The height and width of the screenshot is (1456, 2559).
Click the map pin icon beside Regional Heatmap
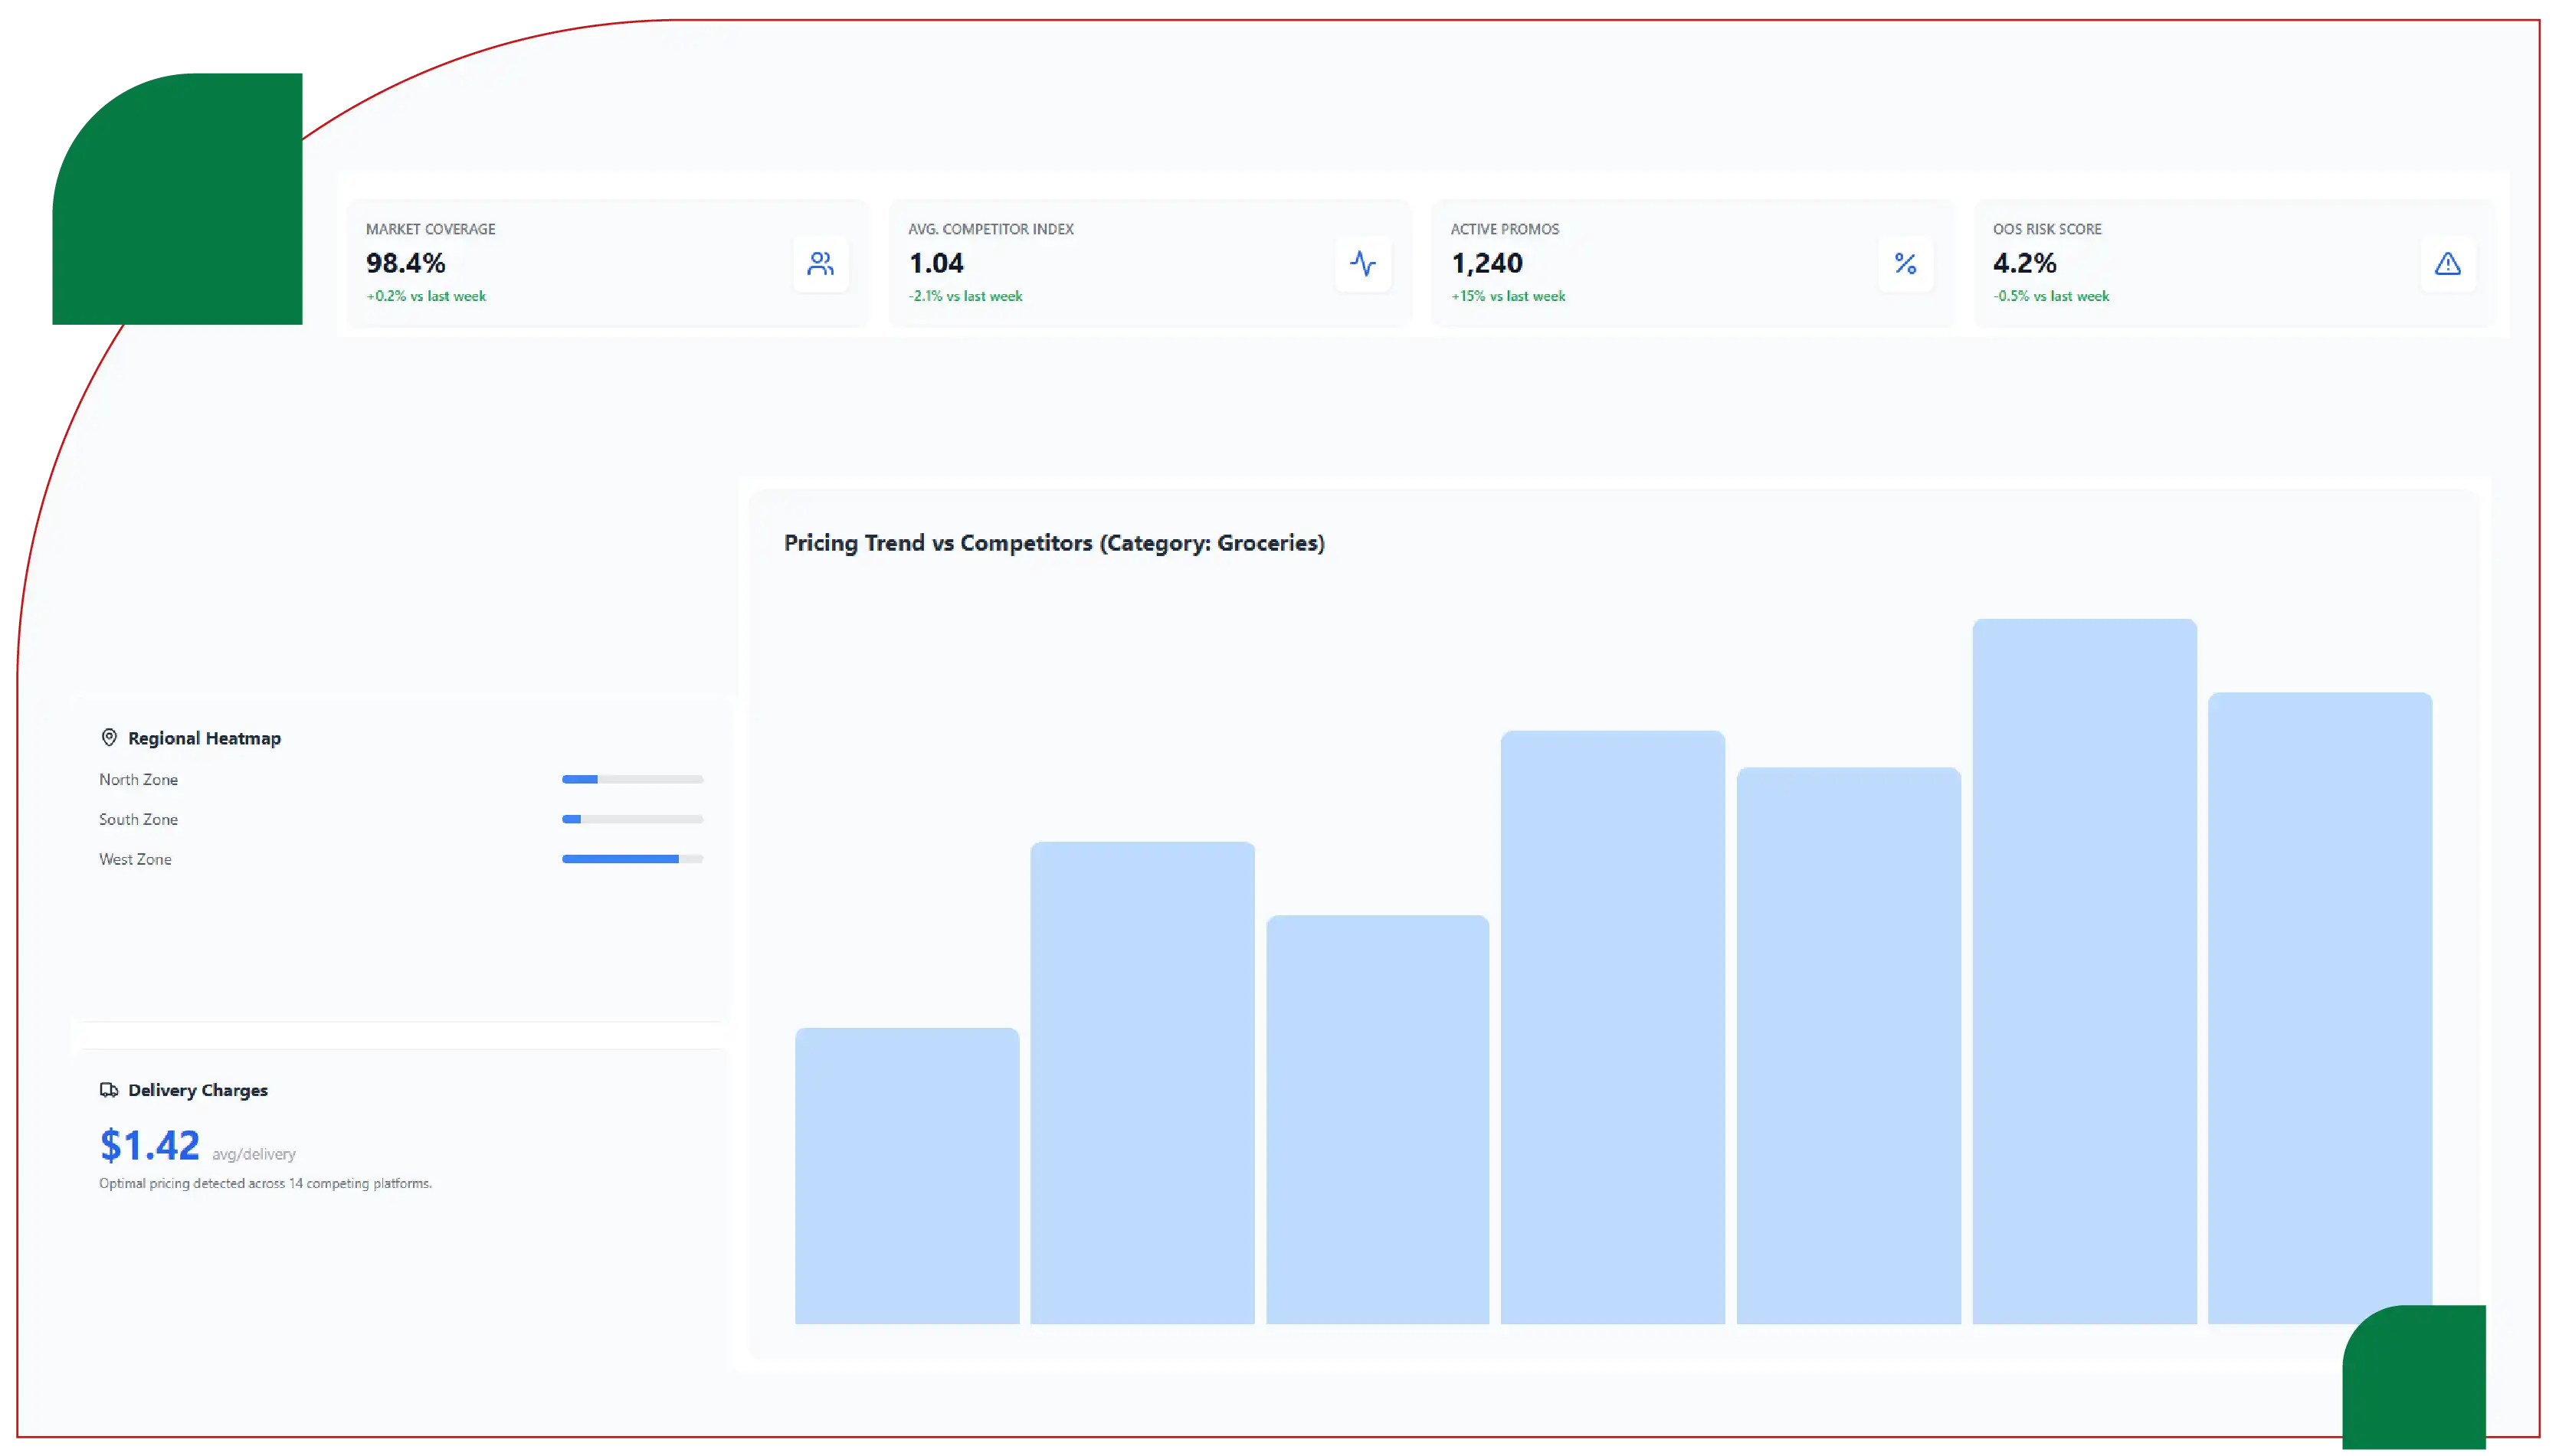[109, 738]
